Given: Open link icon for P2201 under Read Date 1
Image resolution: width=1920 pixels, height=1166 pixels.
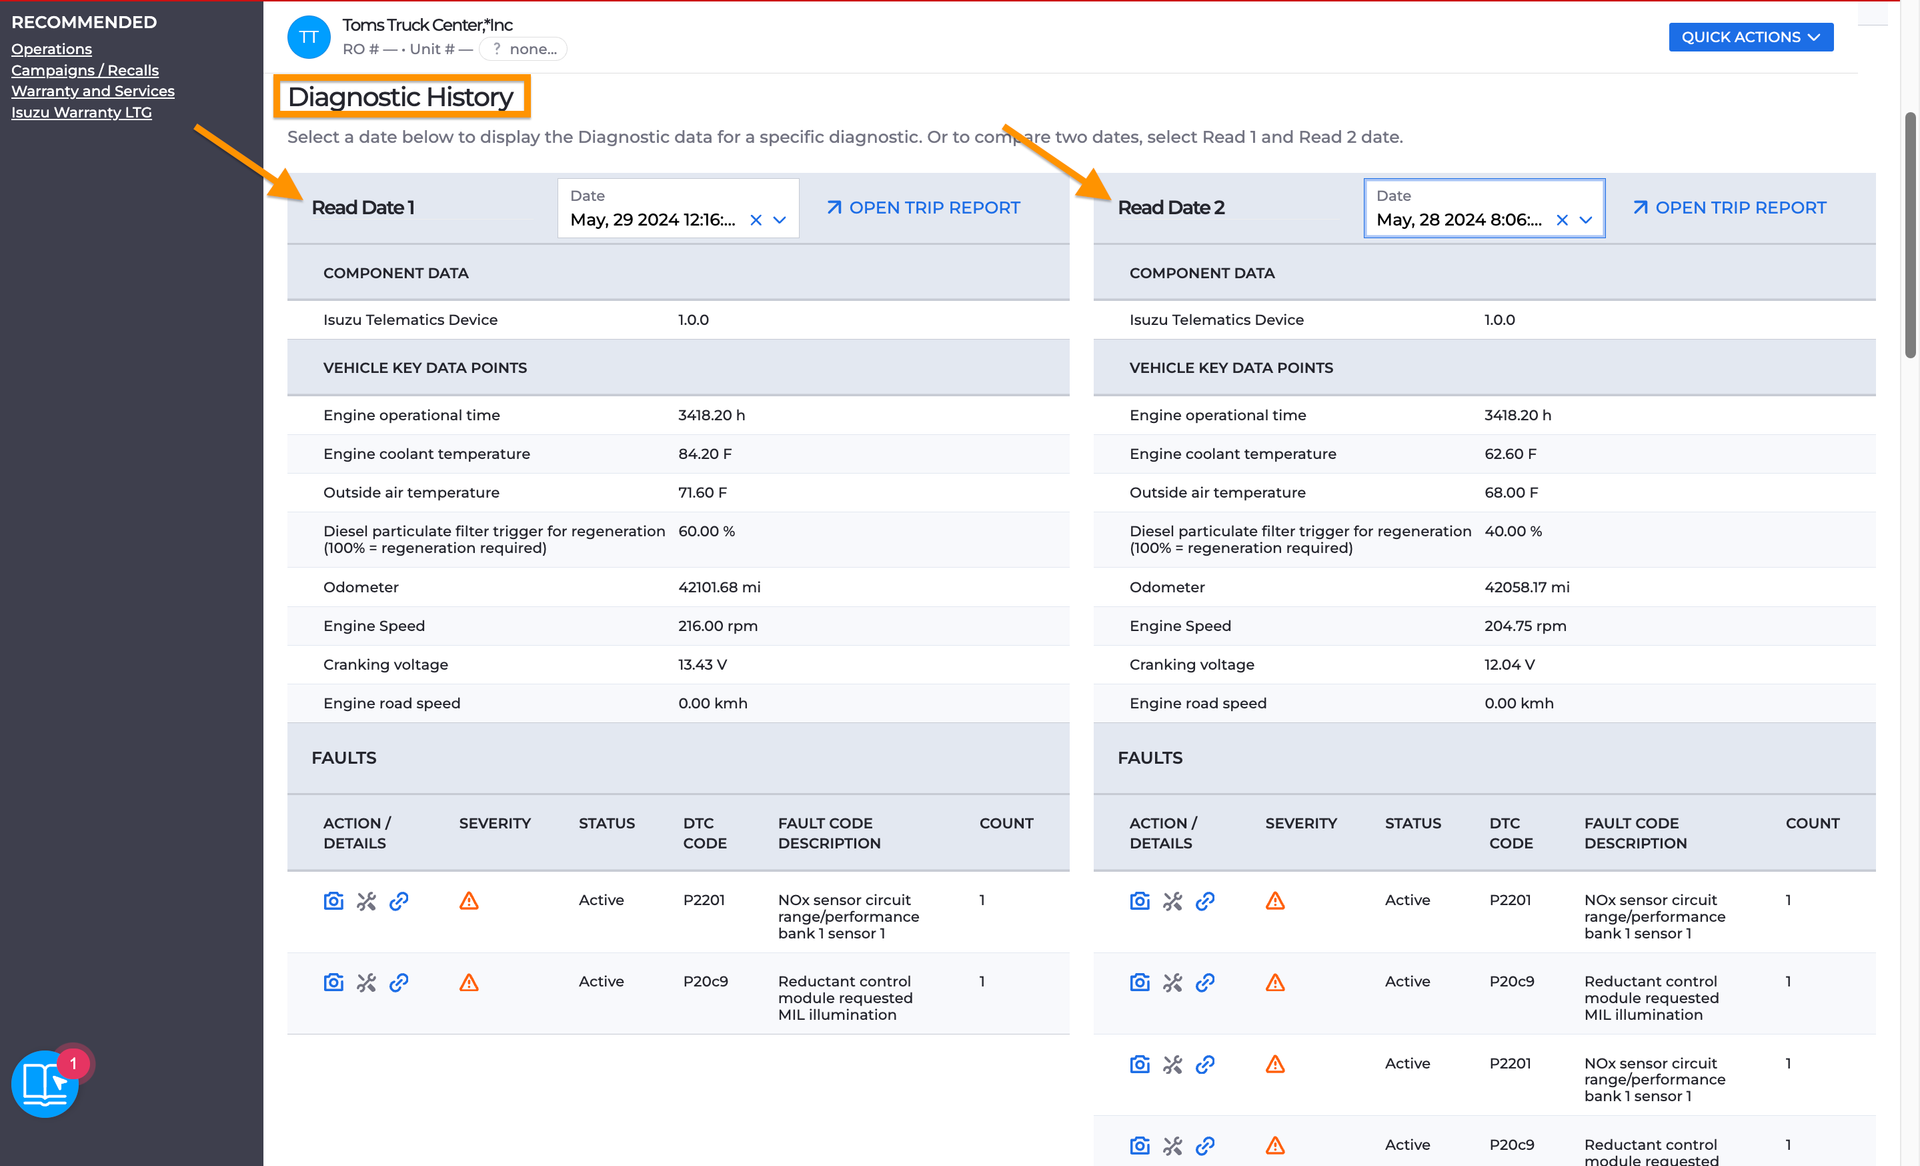Looking at the screenshot, I should (x=399, y=901).
